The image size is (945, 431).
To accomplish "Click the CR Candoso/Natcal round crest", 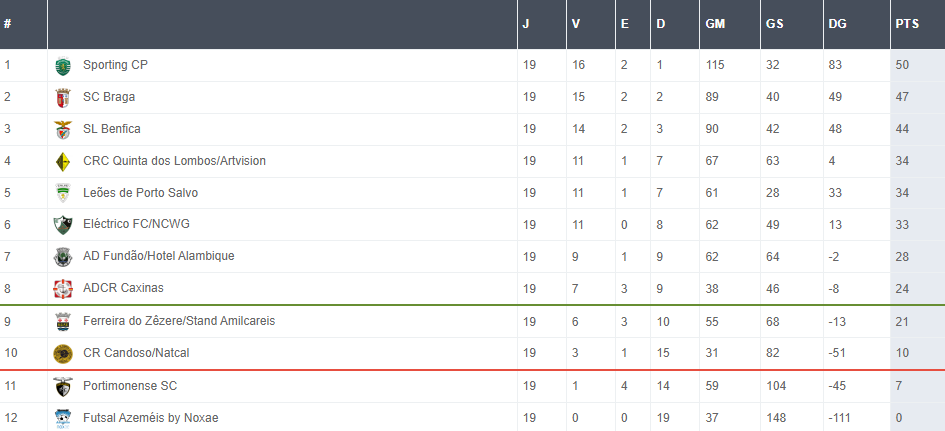I will tap(63, 353).
